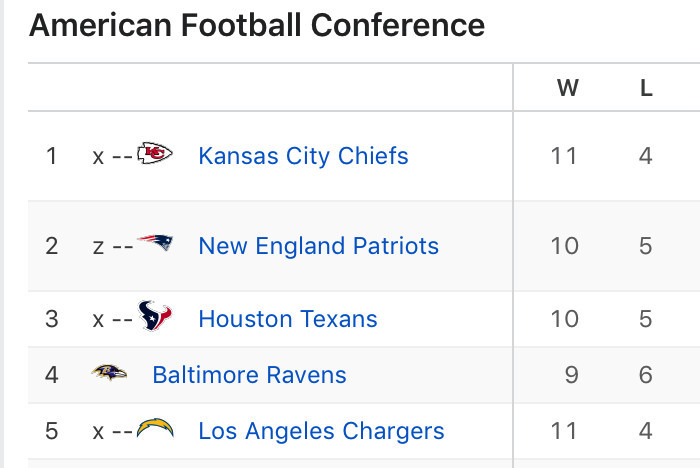Viewport: 700px width, 468px height.
Task: Click the New England Patriots logo
Action: 155,242
